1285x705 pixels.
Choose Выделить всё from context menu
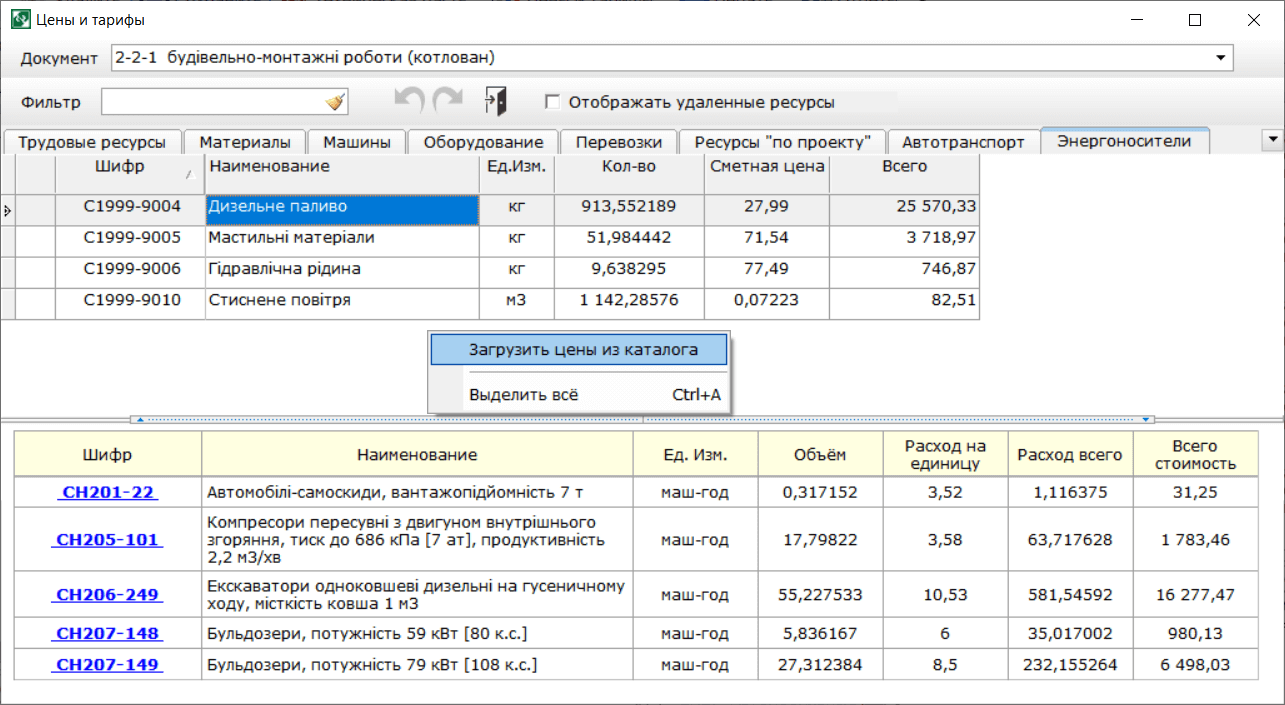click(x=523, y=395)
